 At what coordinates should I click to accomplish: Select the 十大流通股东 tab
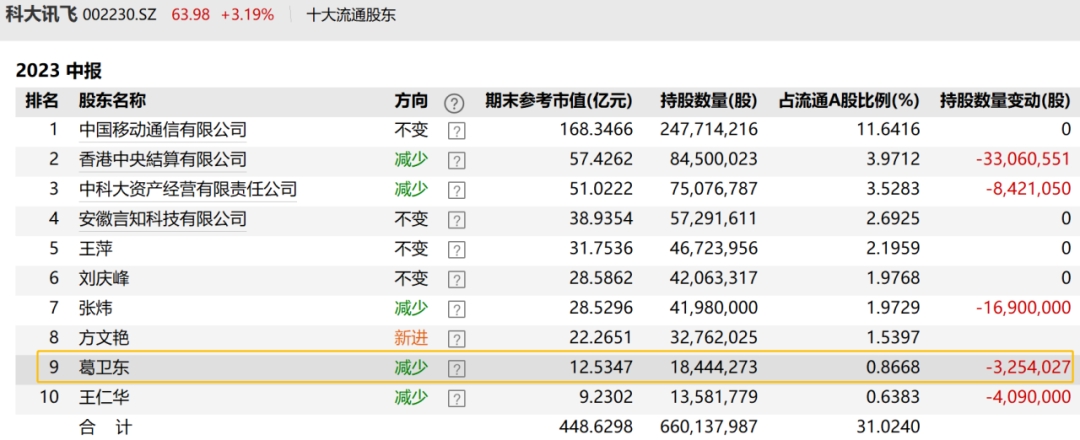pyautogui.click(x=351, y=15)
